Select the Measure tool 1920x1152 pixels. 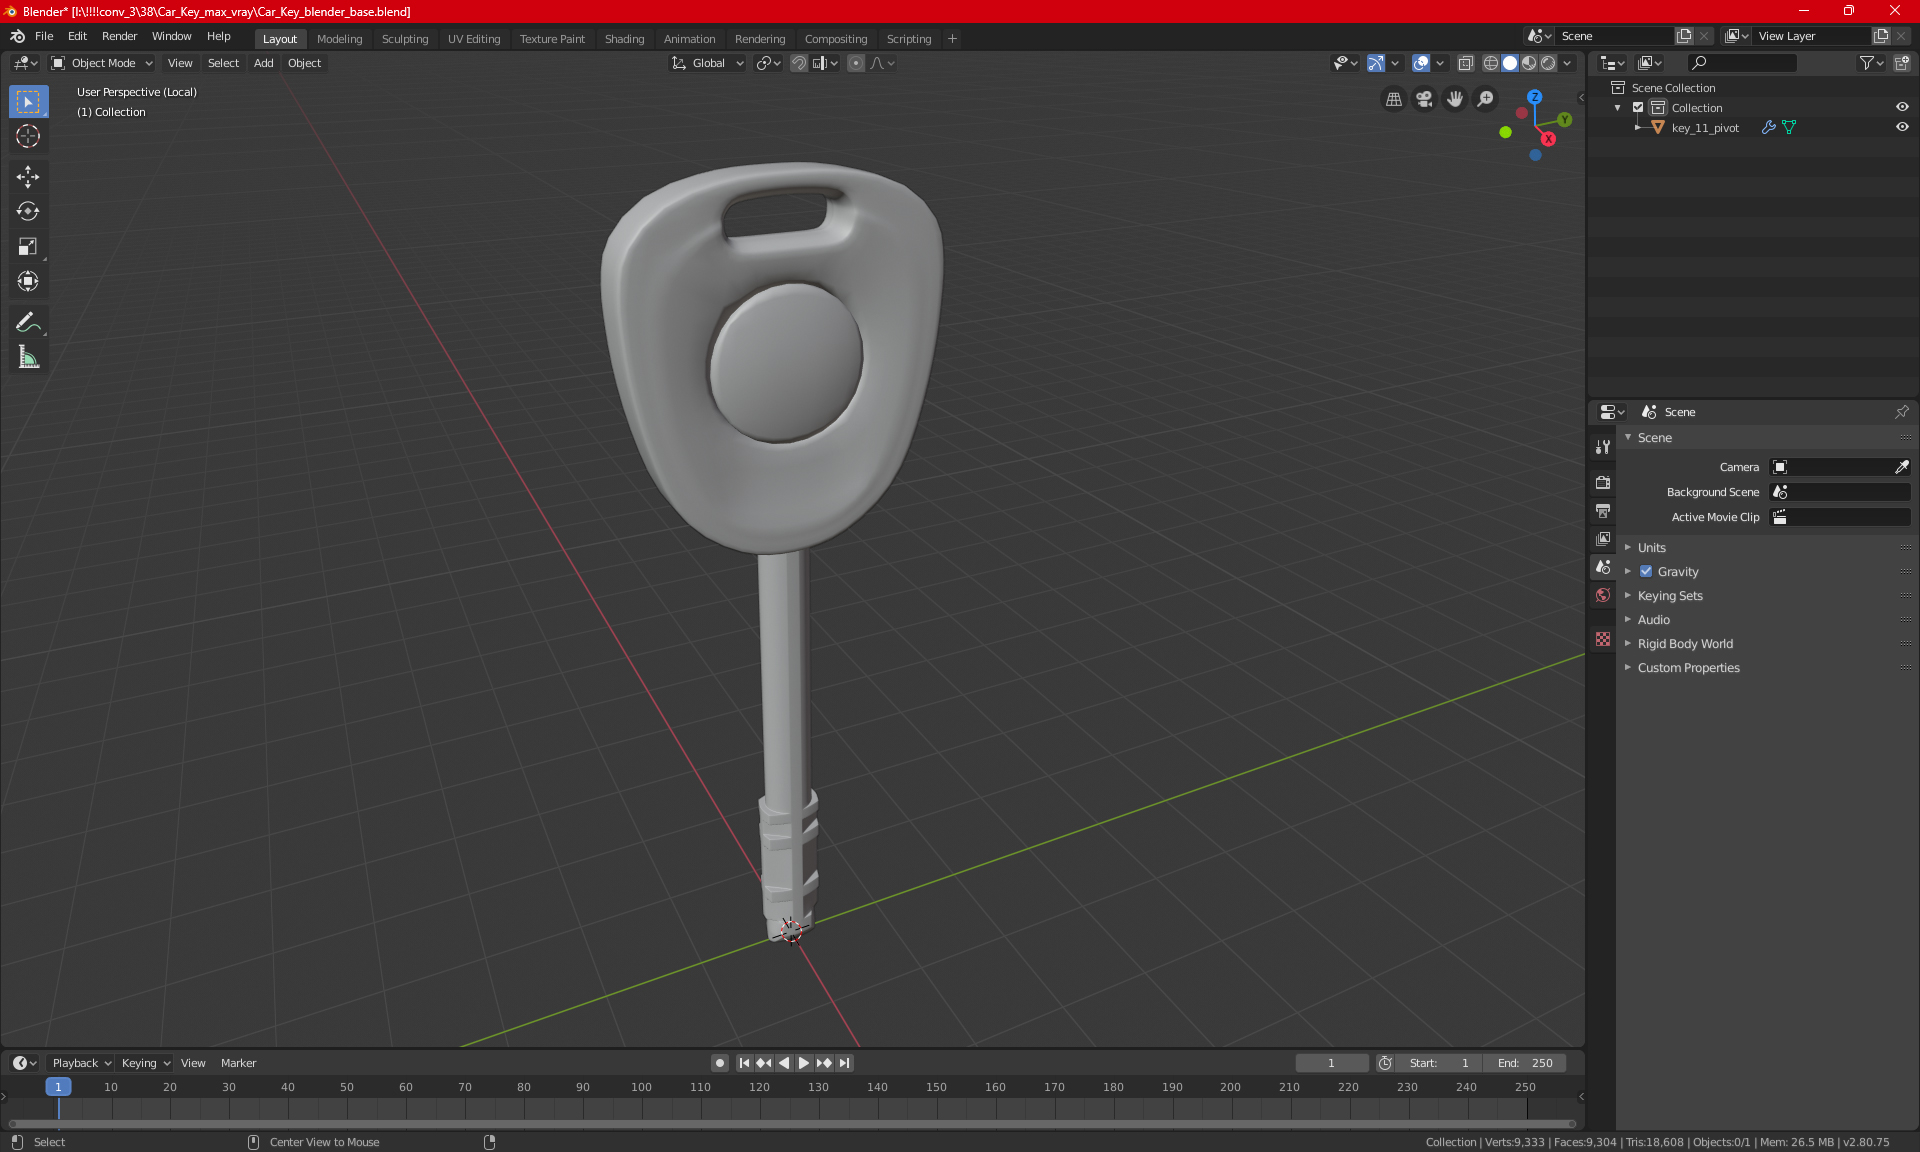[x=28, y=357]
